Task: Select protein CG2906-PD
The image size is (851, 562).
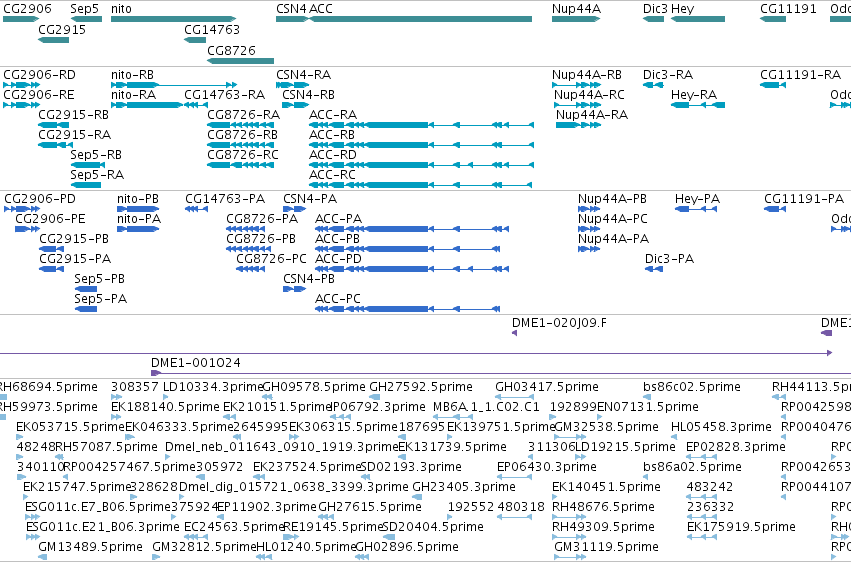Action: 22,209
